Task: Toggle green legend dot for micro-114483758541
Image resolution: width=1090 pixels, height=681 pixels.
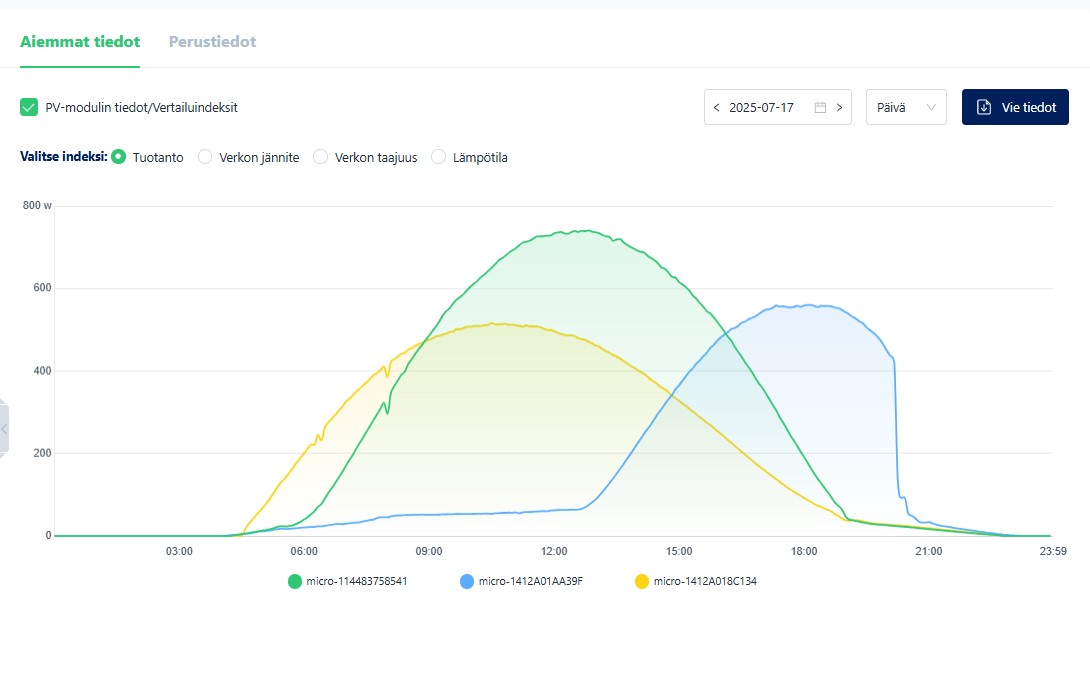Action: (294, 581)
